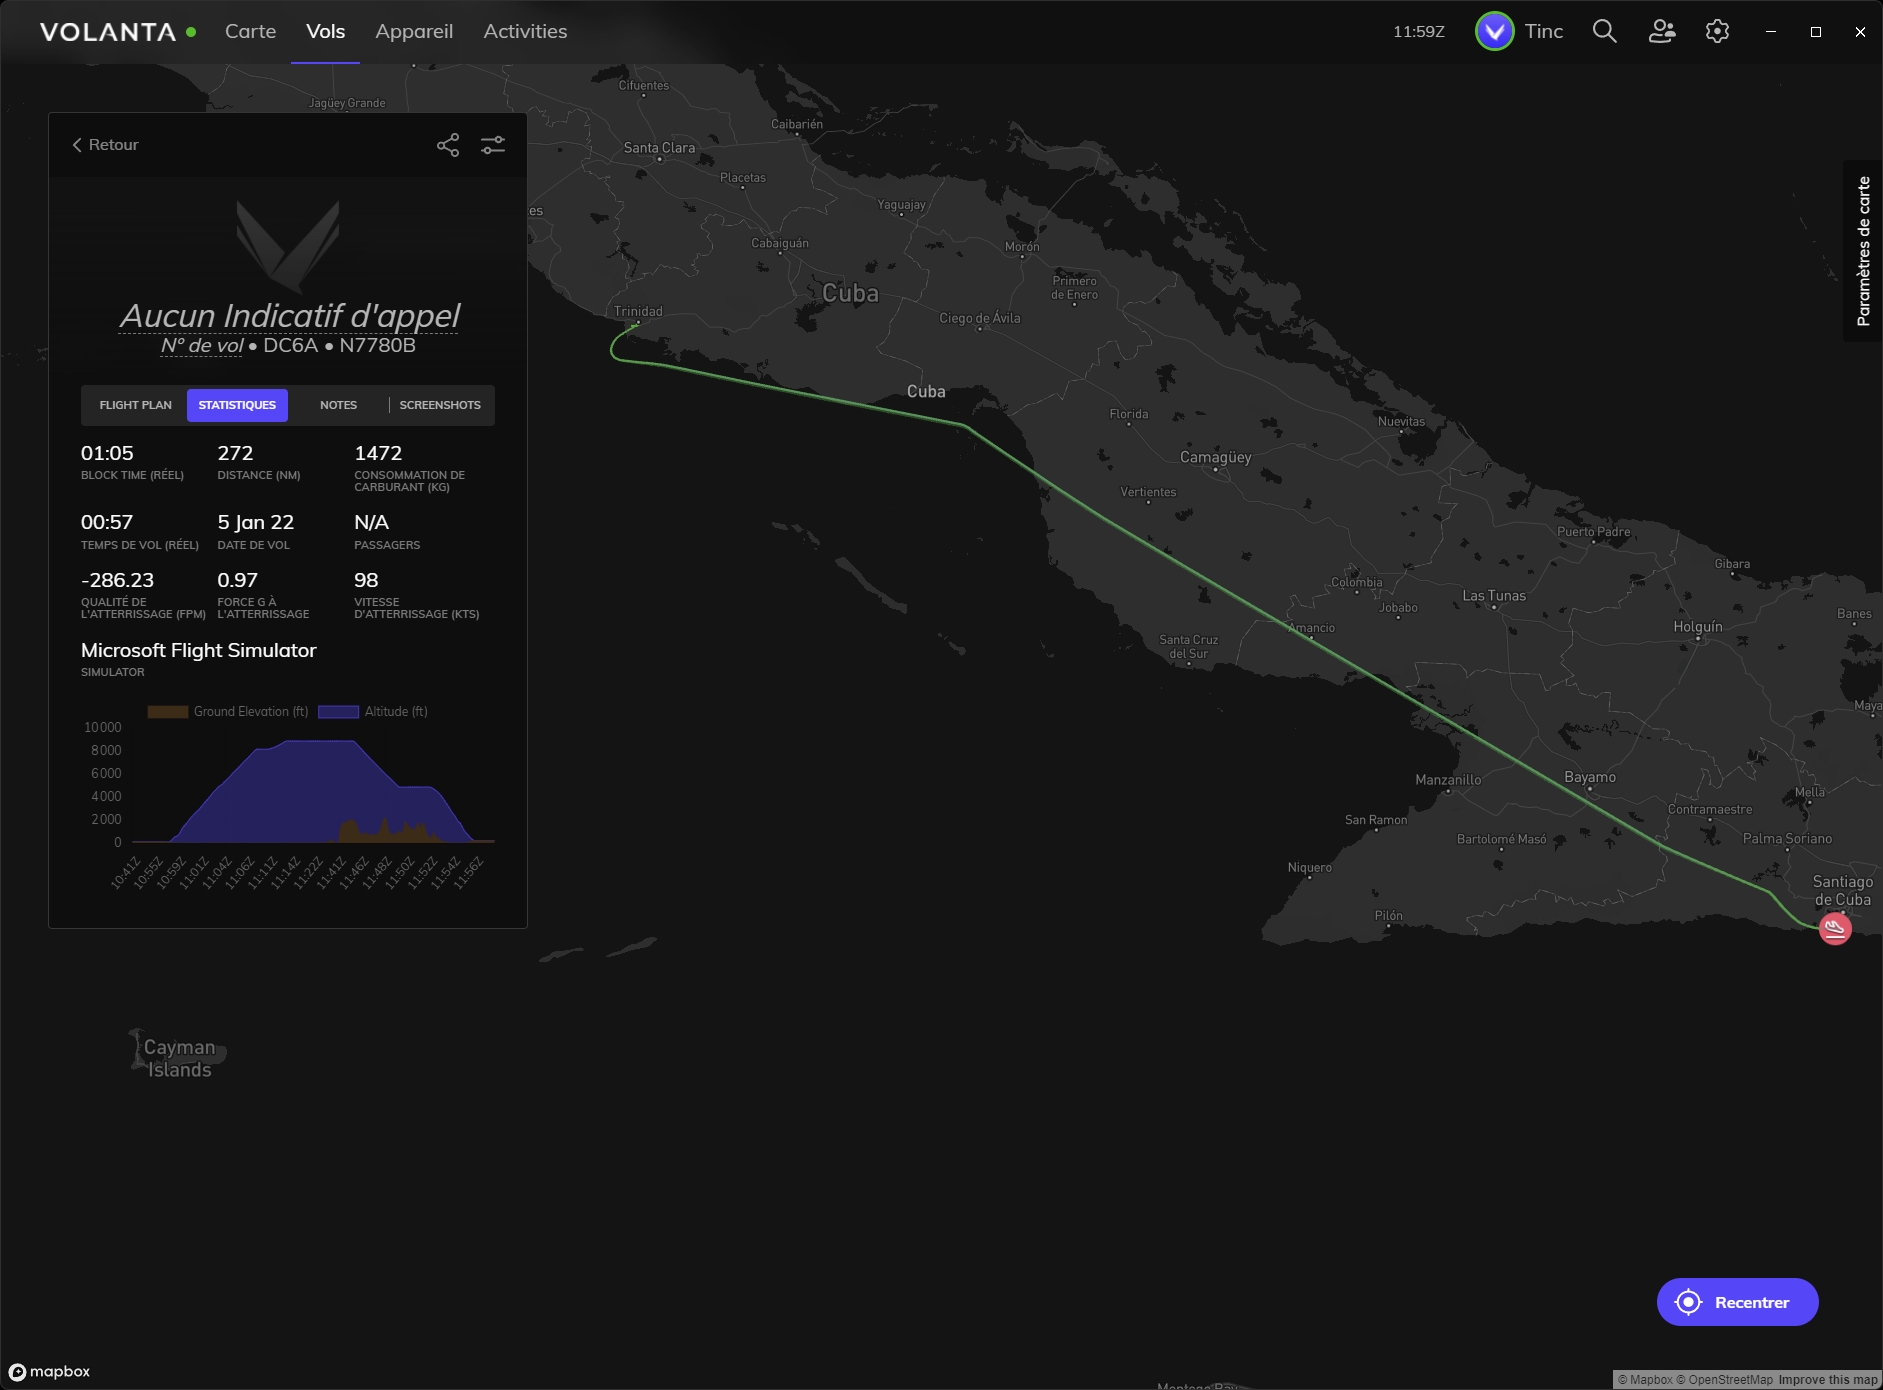Image resolution: width=1883 pixels, height=1390 pixels.
Task: Toggle Ground Elevation legend series
Action: coord(228,712)
